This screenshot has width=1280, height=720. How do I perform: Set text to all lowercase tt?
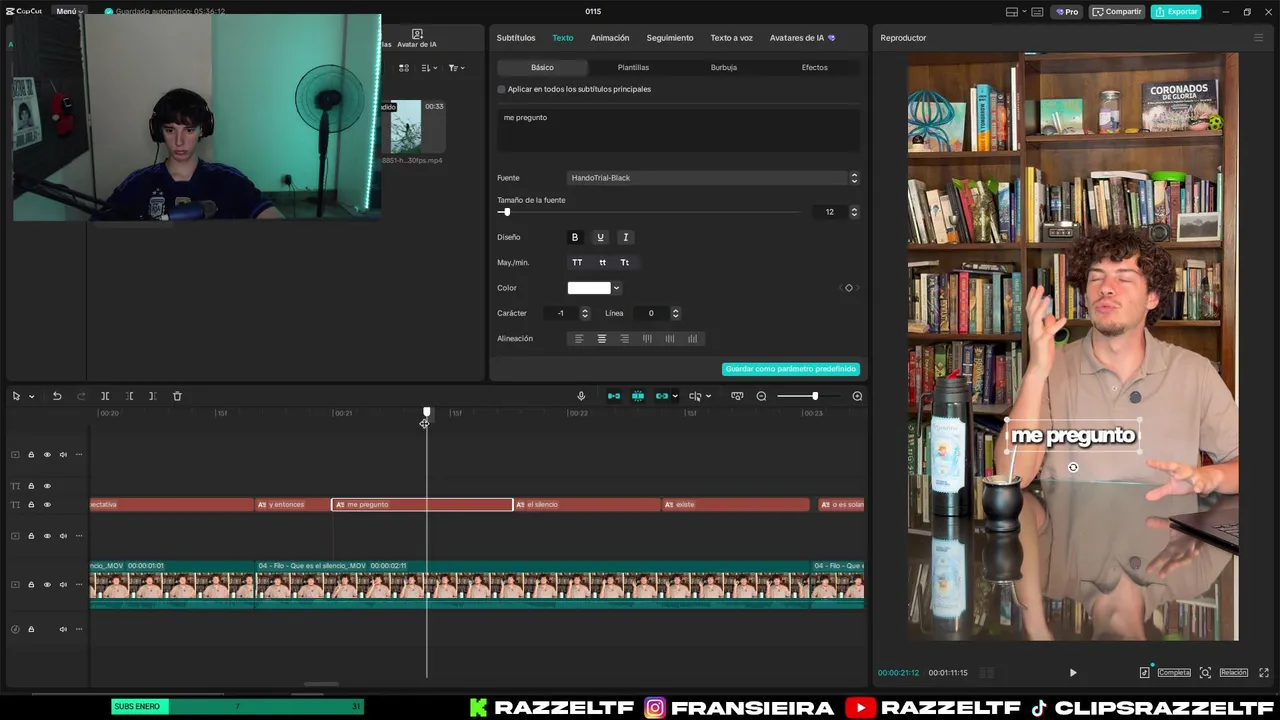coord(602,262)
